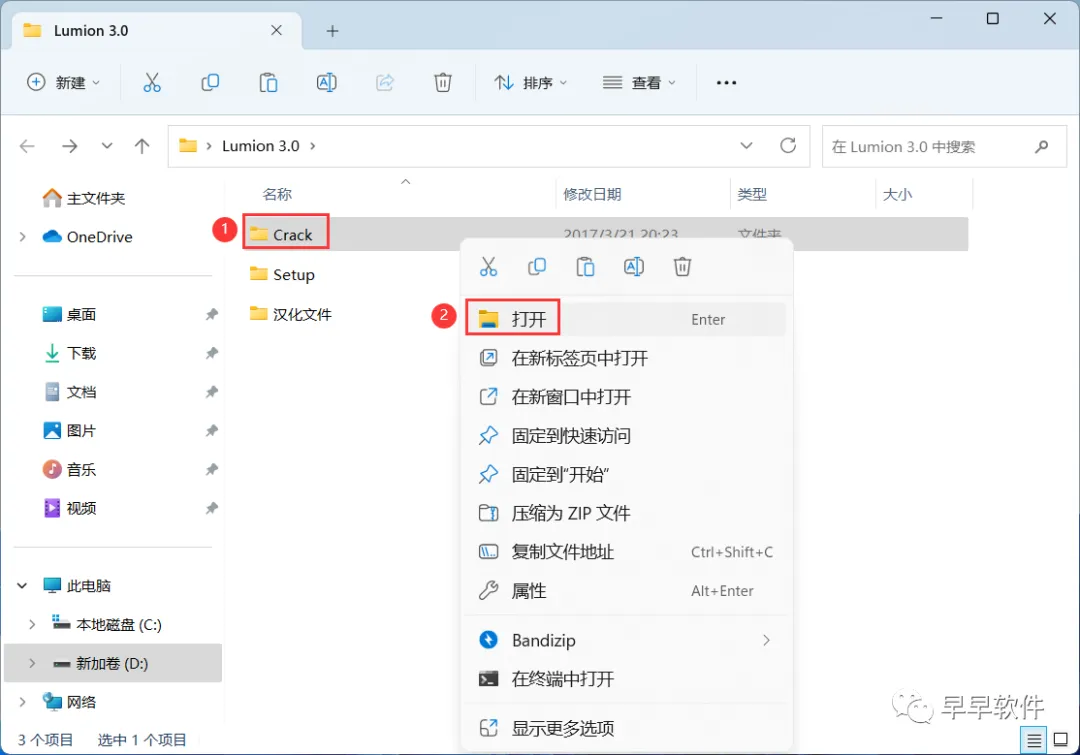Choose 显示更多选项
Viewport: 1080px width, 755px height.
point(625,729)
